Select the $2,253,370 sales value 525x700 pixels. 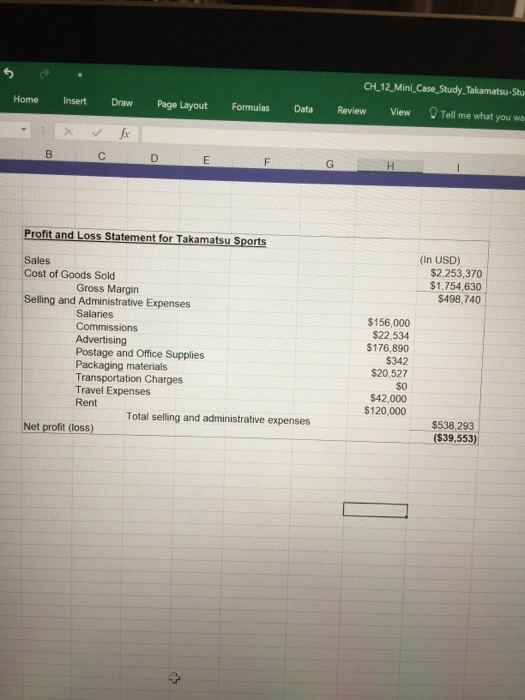pos(456,273)
